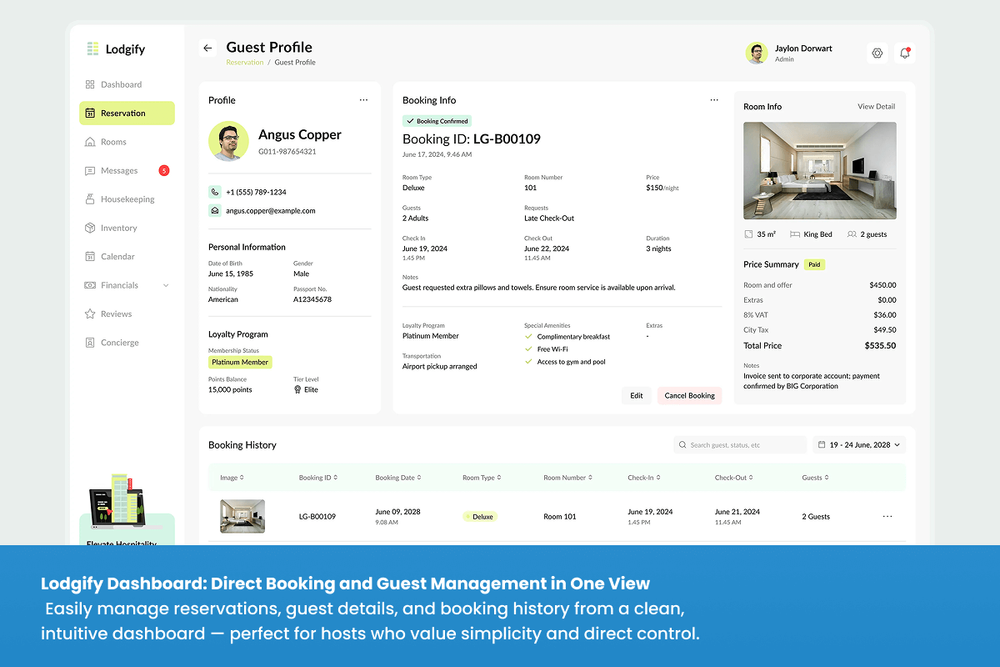1000x667 pixels.
Task: Open the 19 - 24 June date dropdown
Action: (859, 445)
